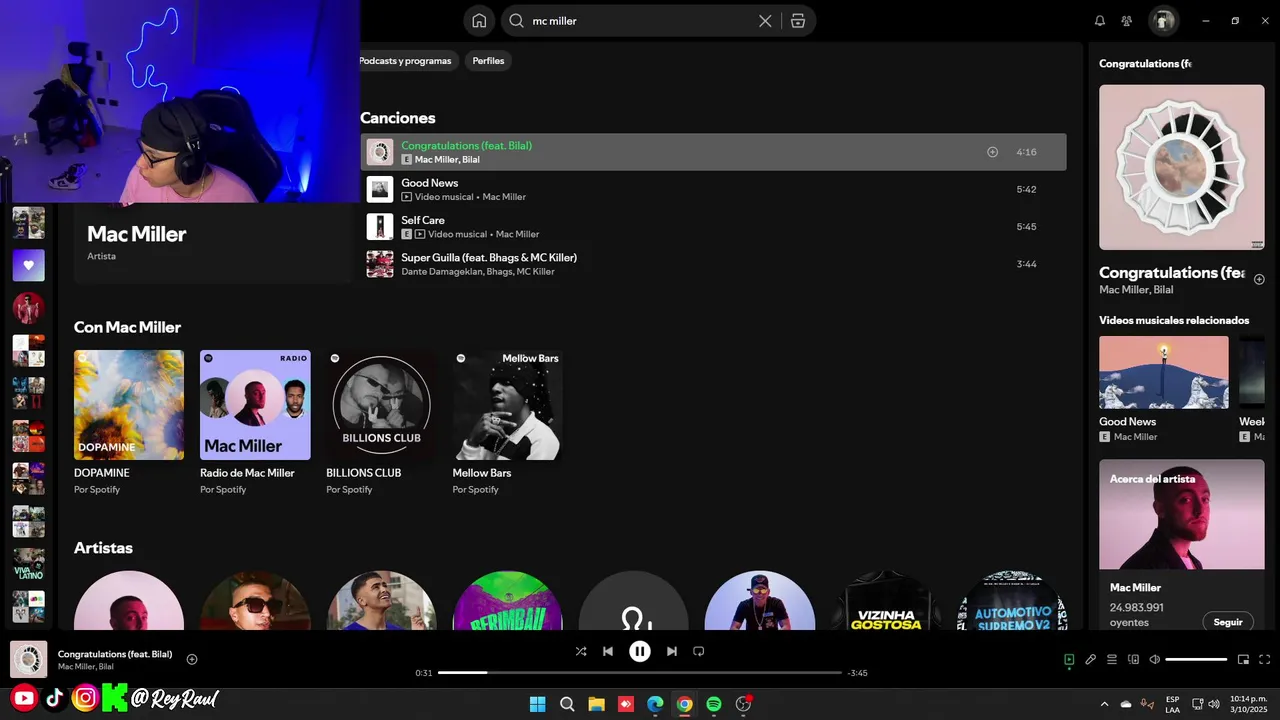Filter results by Perfiles
The width and height of the screenshot is (1280, 720).
488,61
